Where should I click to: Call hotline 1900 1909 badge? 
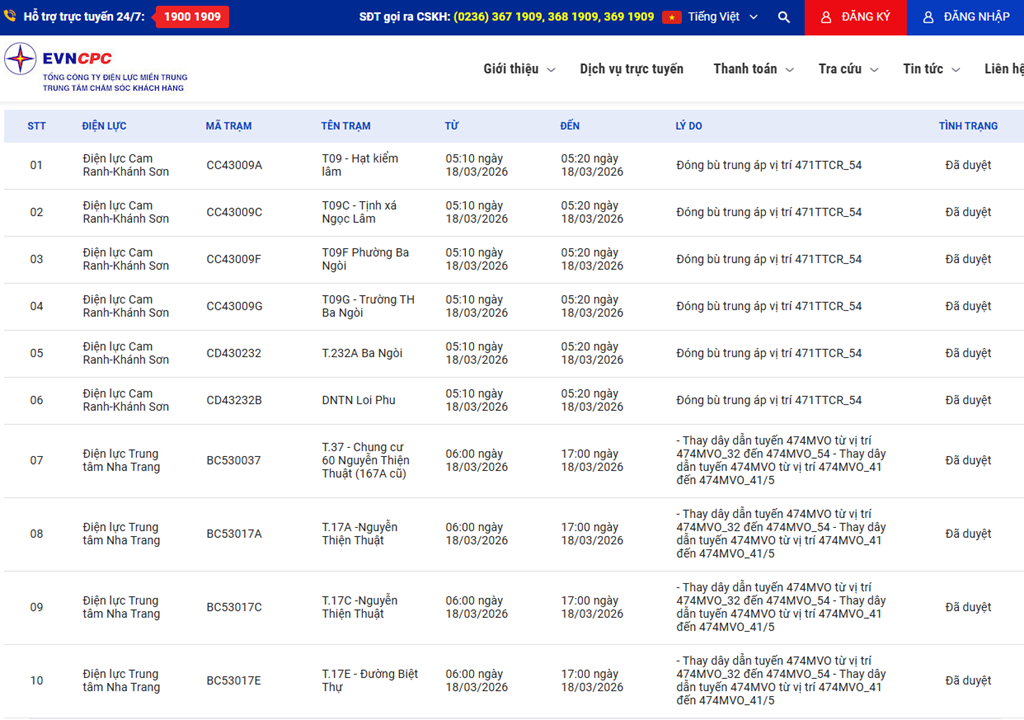pyautogui.click(x=192, y=17)
